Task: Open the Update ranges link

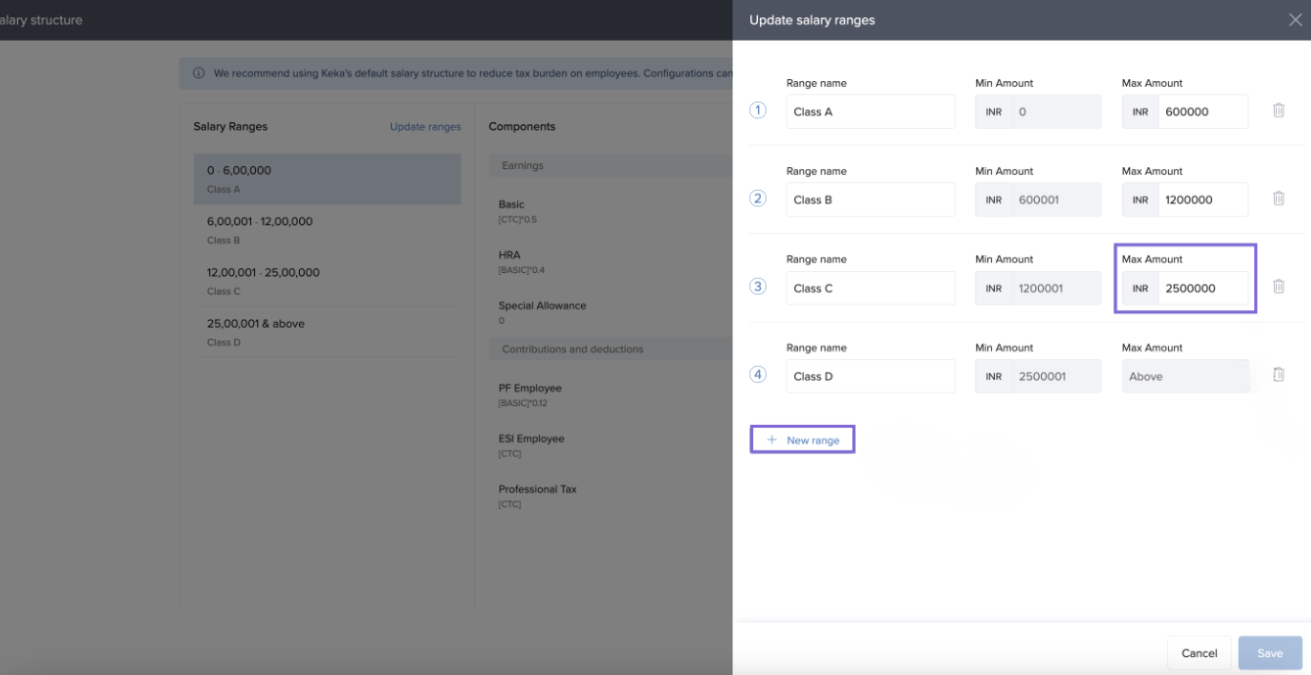Action: pyautogui.click(x=425, y=127)
